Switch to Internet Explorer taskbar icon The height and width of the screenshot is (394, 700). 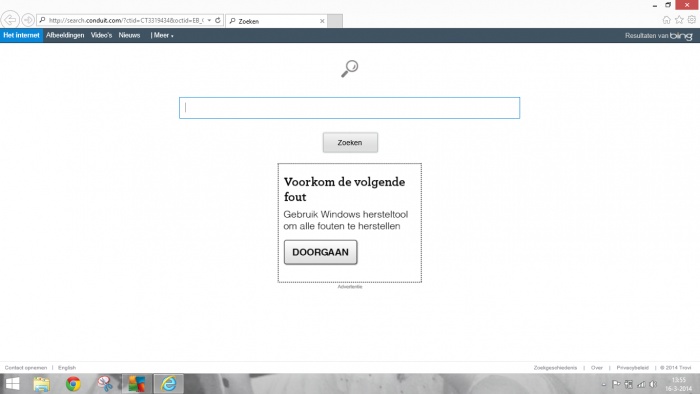point(169,384)
